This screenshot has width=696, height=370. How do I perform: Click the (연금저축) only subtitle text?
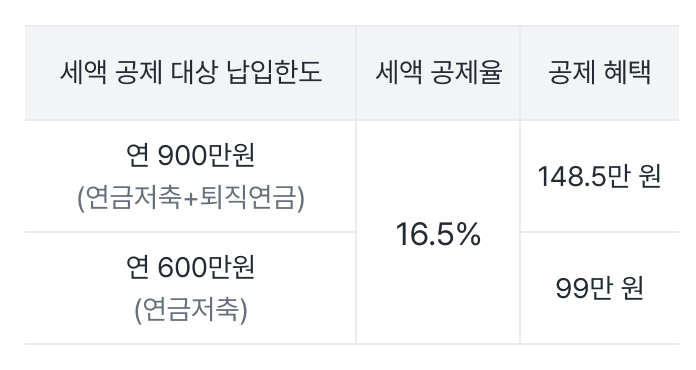pos(191,310)
